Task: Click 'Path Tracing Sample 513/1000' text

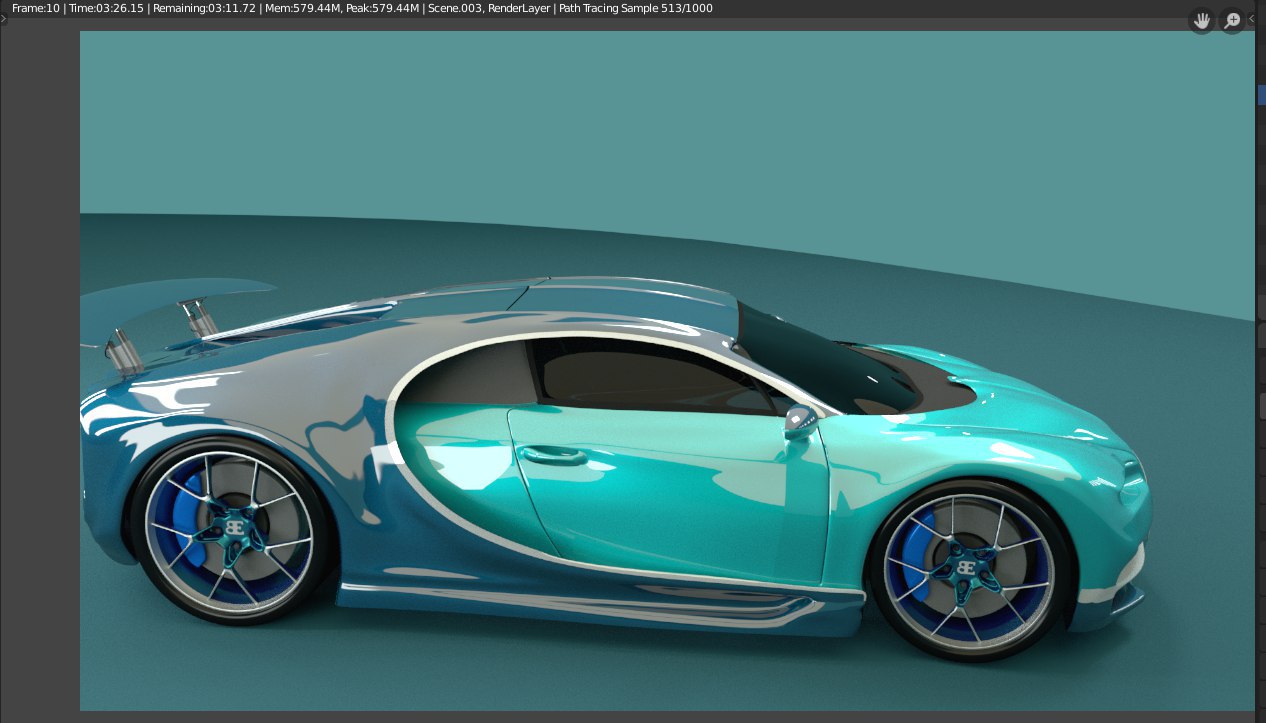Action: tap(636, 8)
